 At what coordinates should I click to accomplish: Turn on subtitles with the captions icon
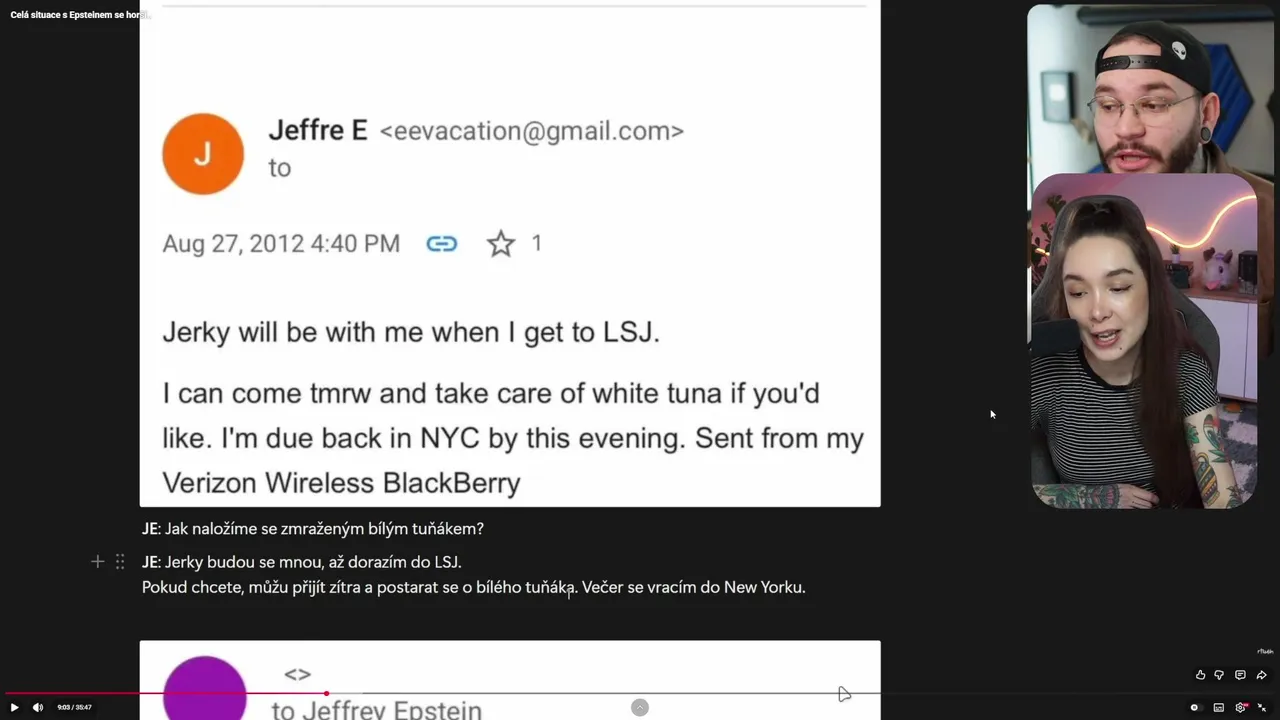pyautogui.click(x=1218, y=707)
